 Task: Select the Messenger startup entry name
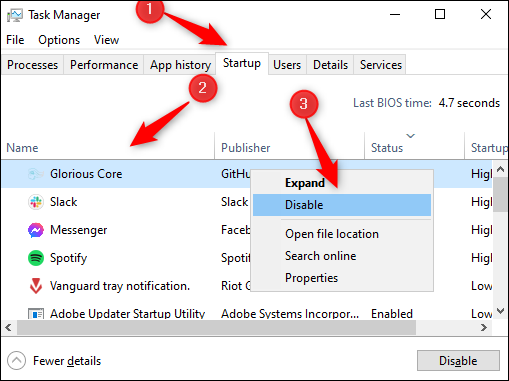[79, 230]
